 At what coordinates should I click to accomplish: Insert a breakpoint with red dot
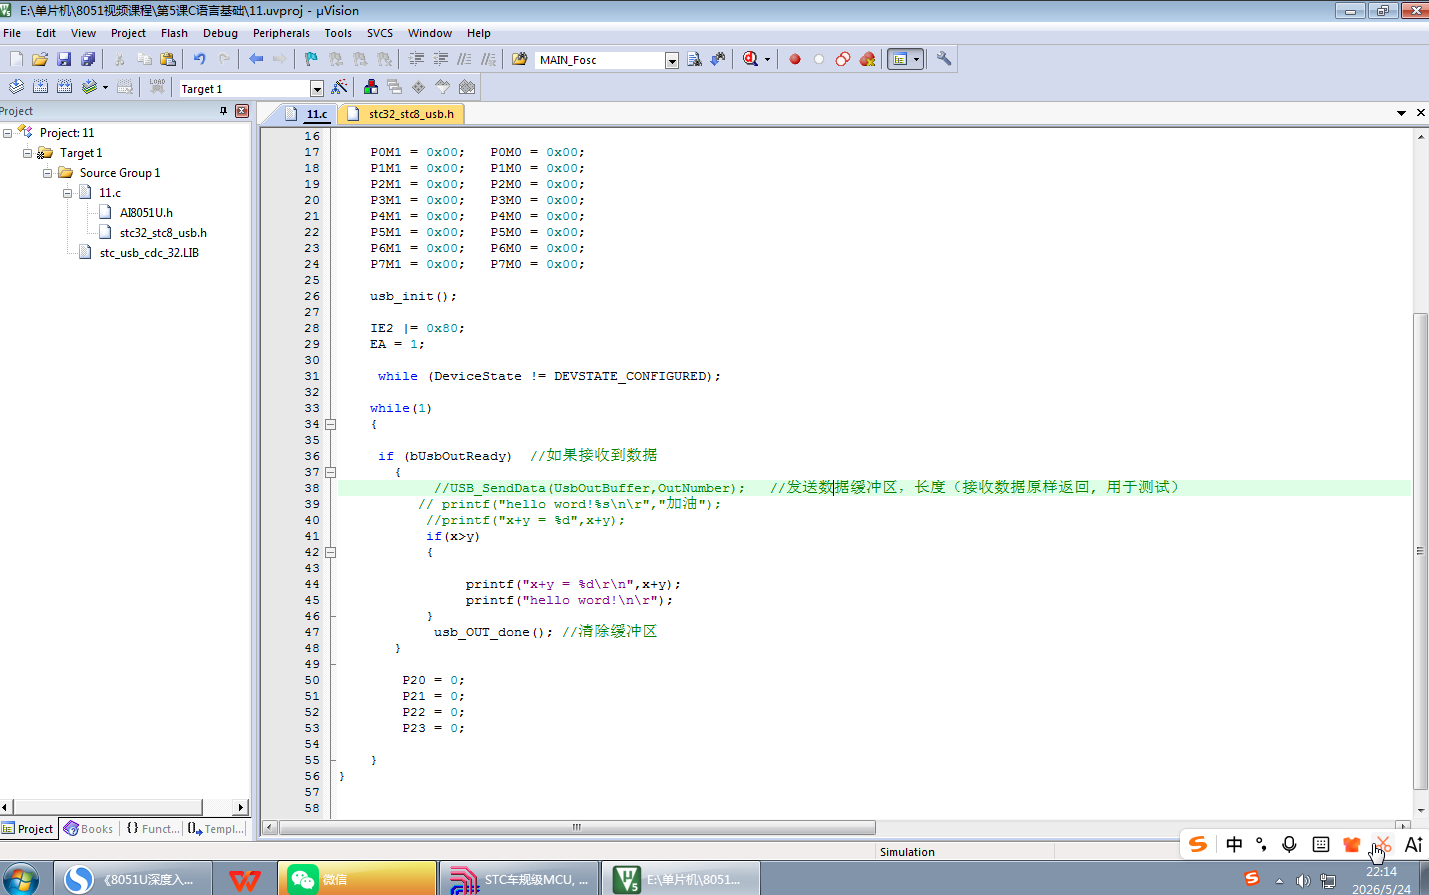[795, 59]
